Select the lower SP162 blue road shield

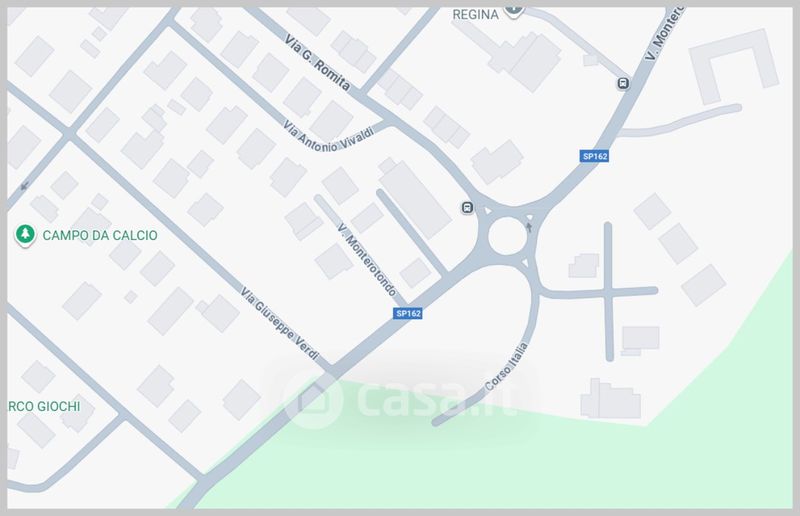(x=408, y=313)
